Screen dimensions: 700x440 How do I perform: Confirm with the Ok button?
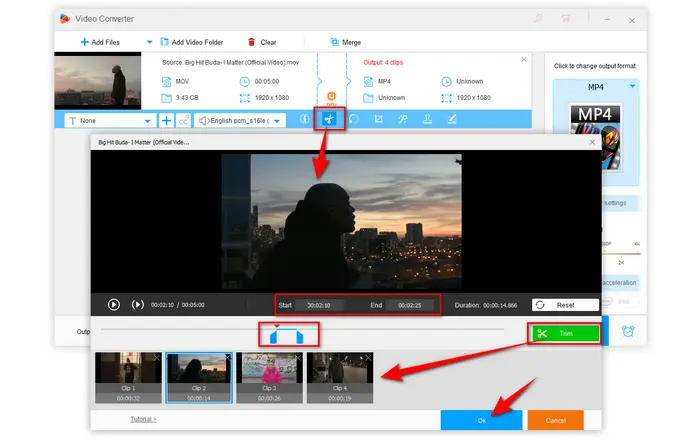(x=481, y=420)
